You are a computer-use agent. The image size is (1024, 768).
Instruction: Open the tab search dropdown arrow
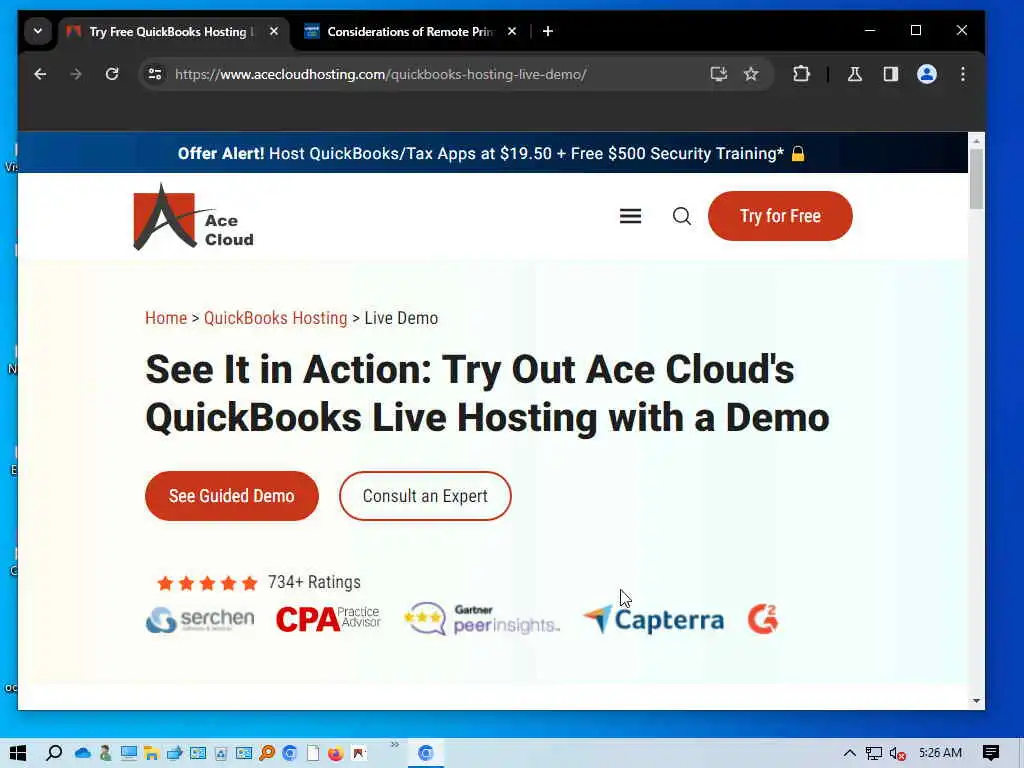38,31
